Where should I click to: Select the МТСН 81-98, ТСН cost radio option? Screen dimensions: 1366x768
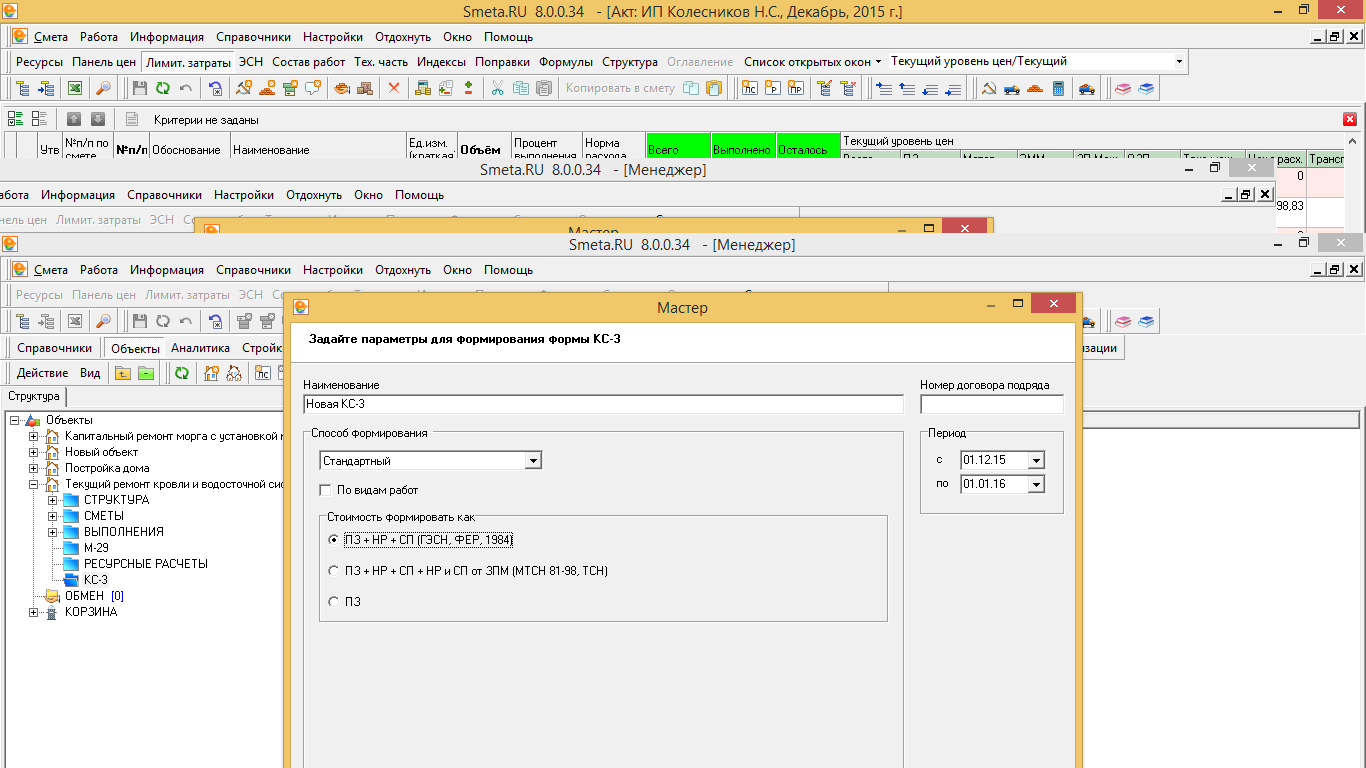tap(334, 571)
